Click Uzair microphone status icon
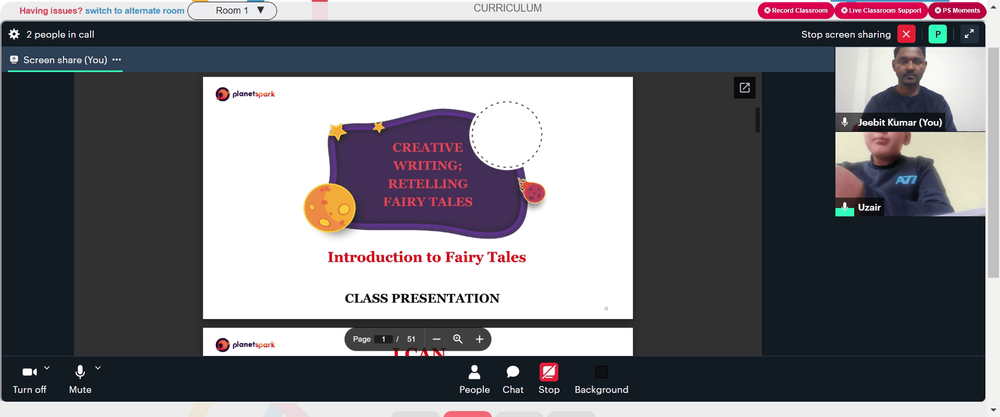The image size is (1000, 417). [x=845, y=207]
